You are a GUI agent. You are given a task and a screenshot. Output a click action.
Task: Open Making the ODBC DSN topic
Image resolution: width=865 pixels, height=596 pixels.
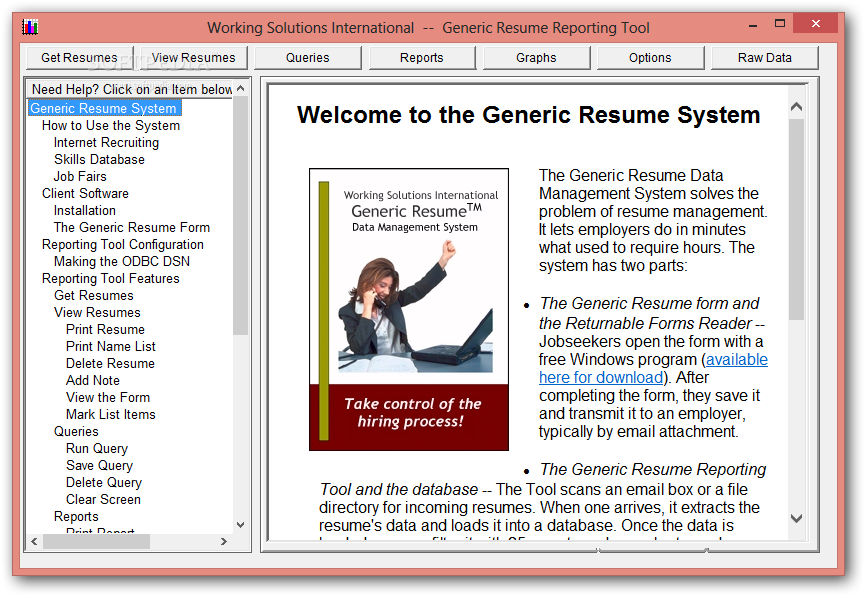click(x=122, y=262)
